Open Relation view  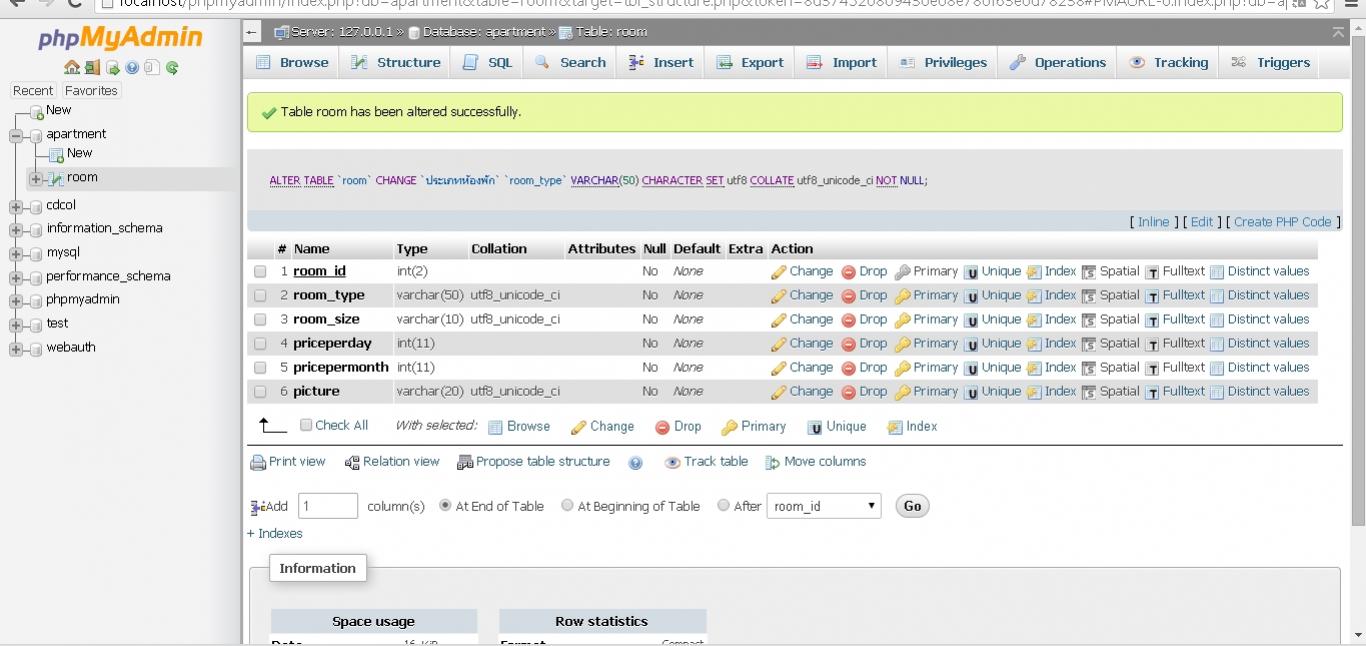click(x=392, y=462)
